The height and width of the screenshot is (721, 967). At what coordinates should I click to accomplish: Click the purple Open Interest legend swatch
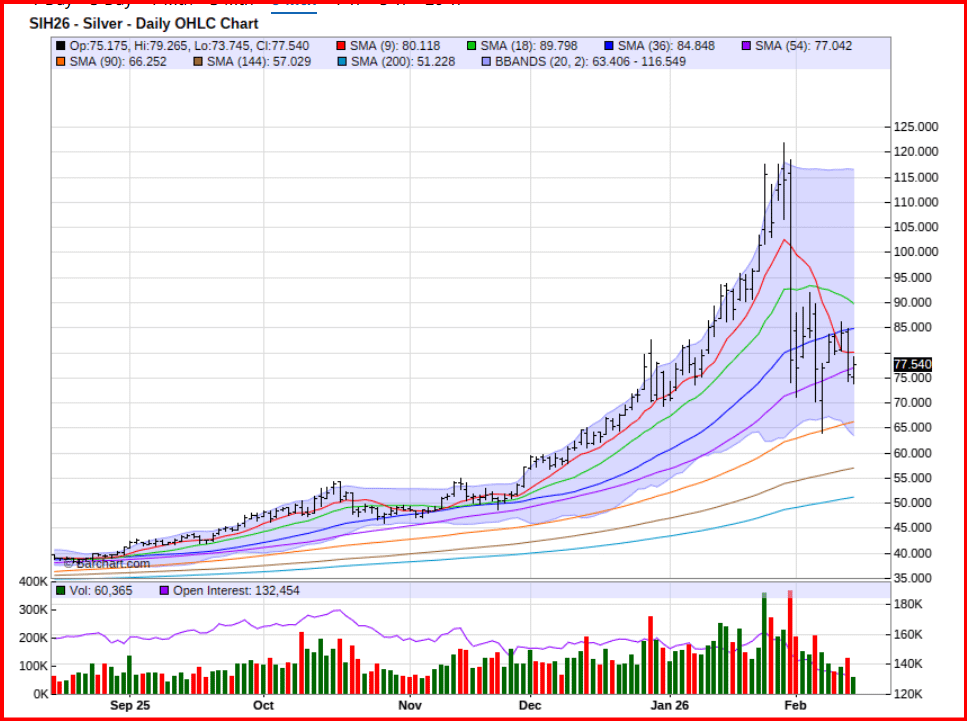click(164, 591)
